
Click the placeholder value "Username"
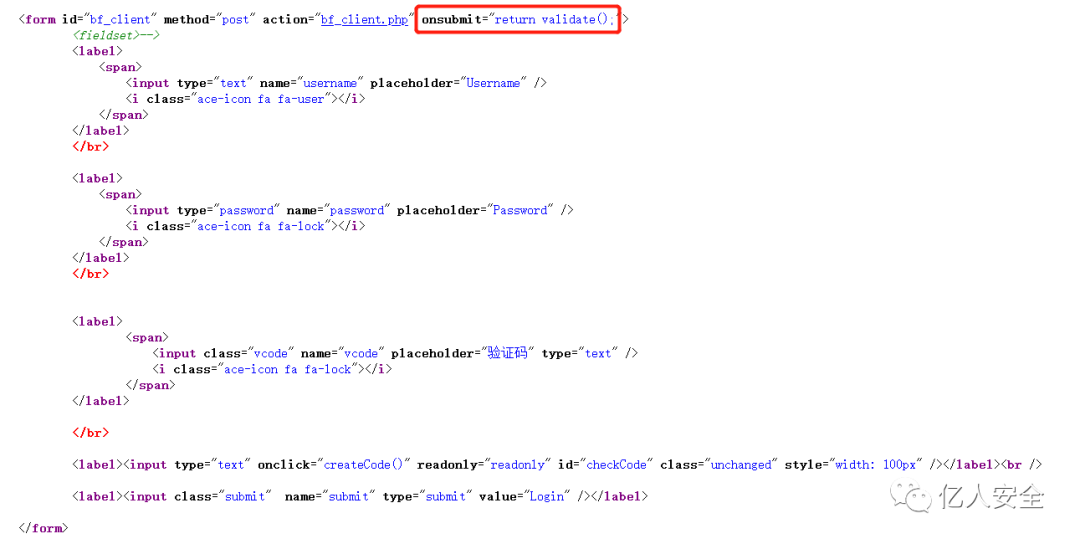coord(493,83)
